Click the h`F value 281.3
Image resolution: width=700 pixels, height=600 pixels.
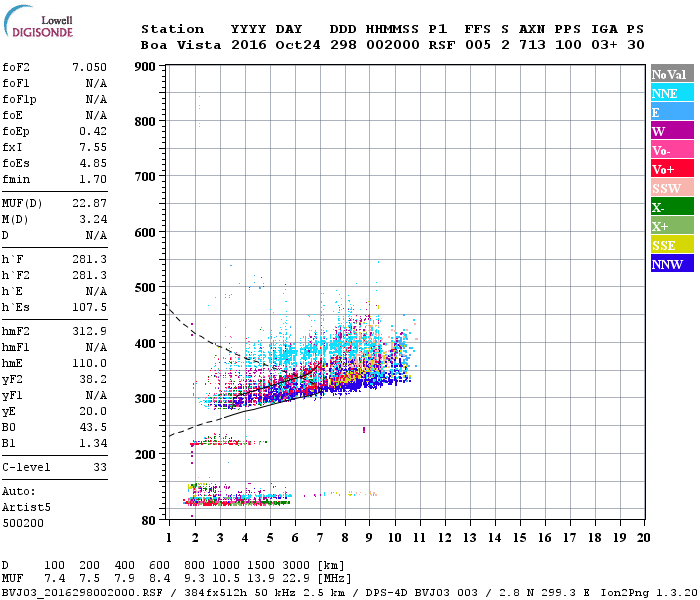(x=89, y=259)
